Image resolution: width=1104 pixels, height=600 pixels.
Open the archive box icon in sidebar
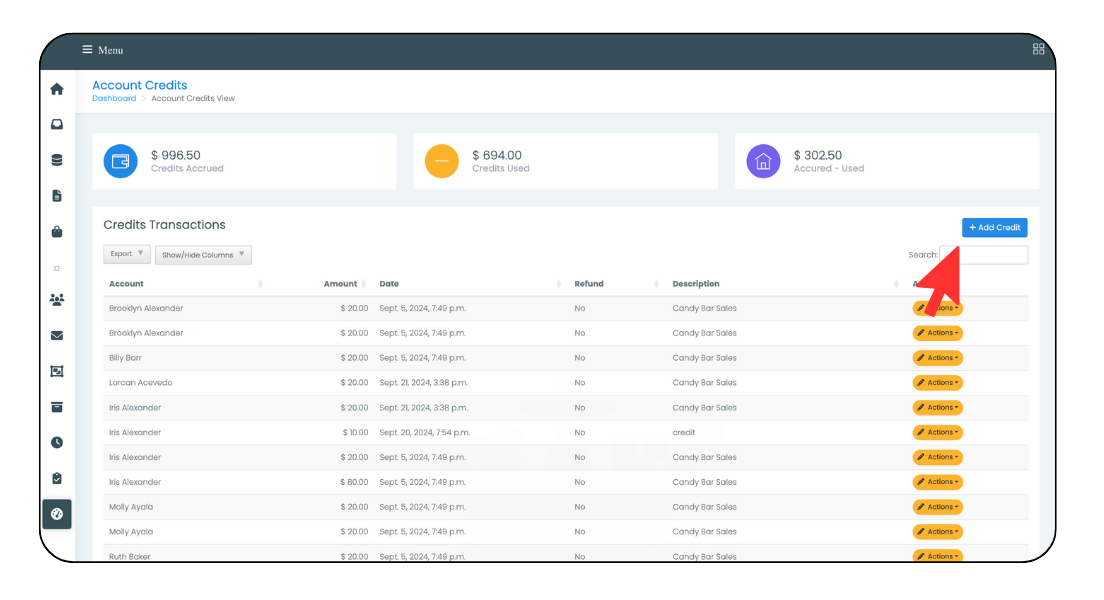tap(57, 407)
